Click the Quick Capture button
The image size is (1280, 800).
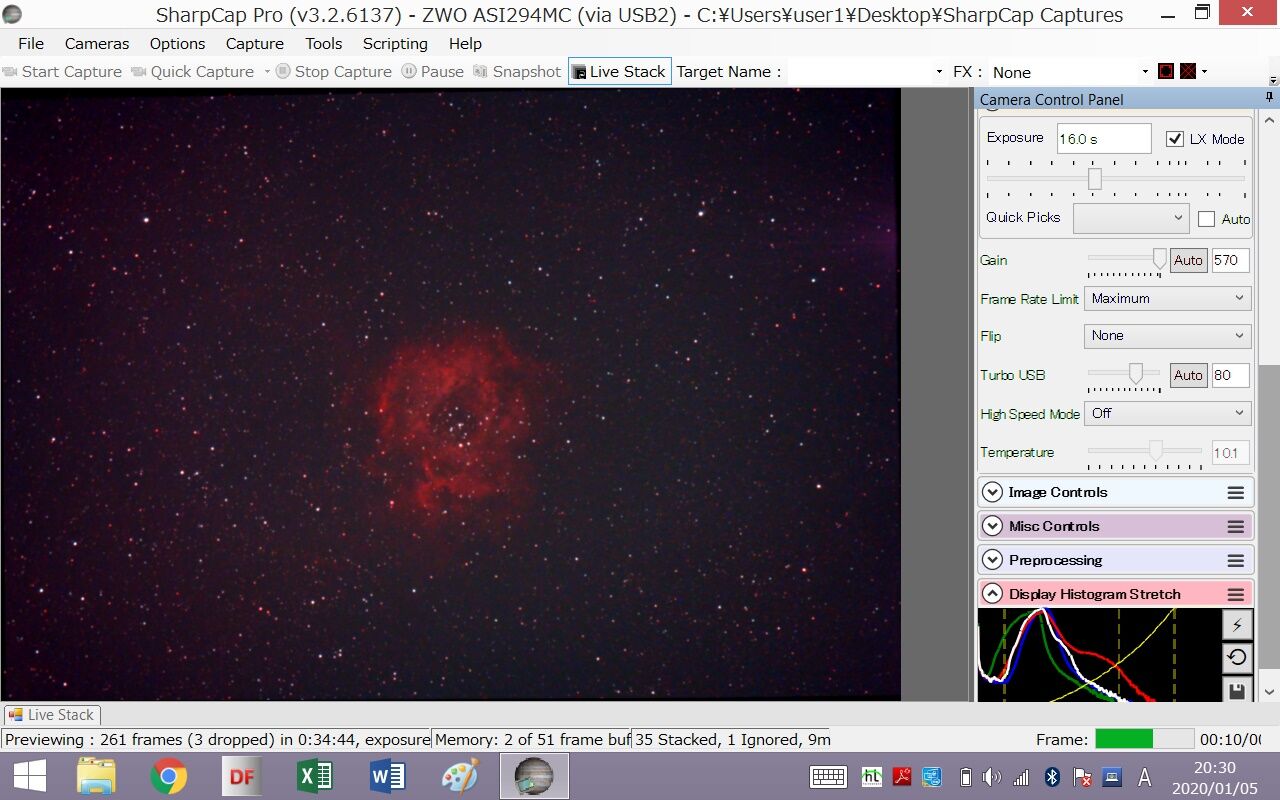pyautogui.click(x=193, y=71)
